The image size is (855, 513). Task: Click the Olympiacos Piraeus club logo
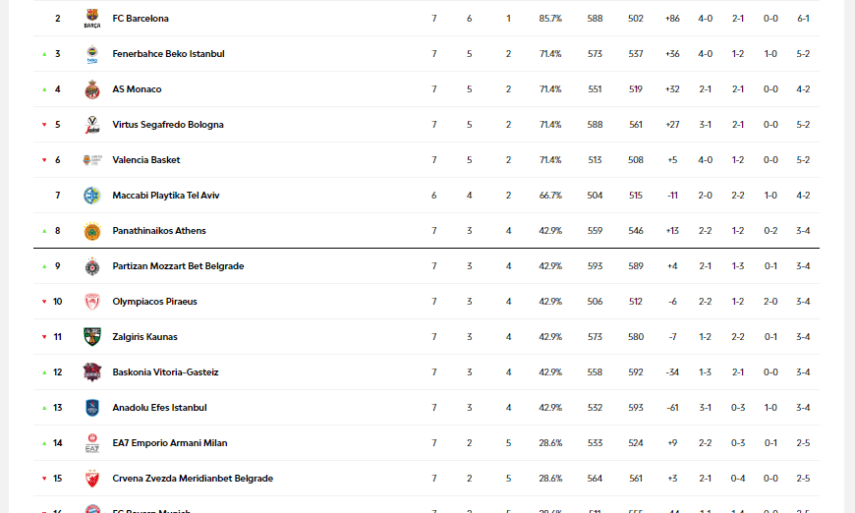(x=92, y=301)
